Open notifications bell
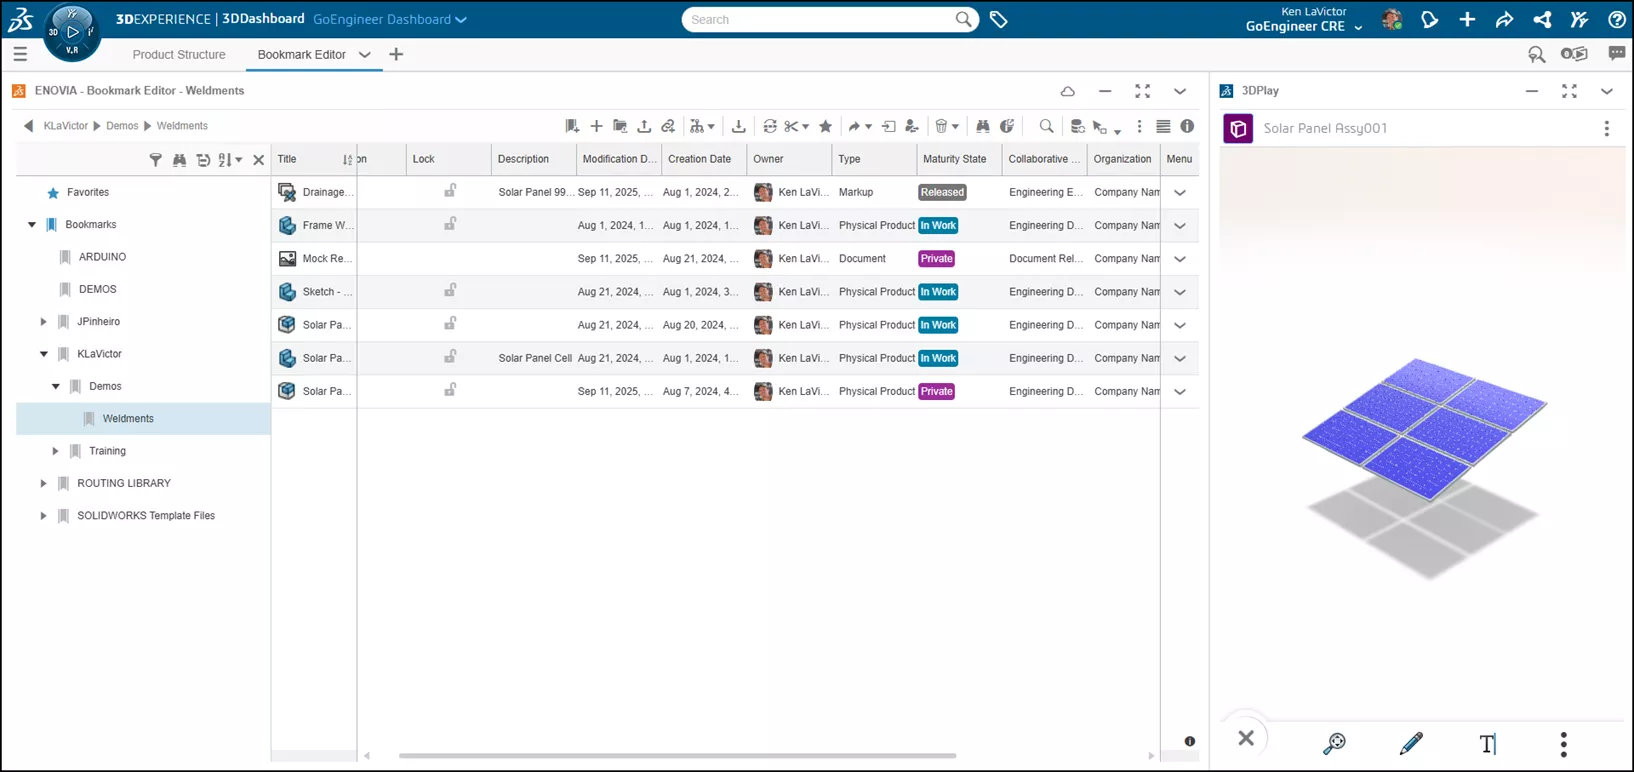This screenshot has width=1634, height=772. (x=1429, y=19)
